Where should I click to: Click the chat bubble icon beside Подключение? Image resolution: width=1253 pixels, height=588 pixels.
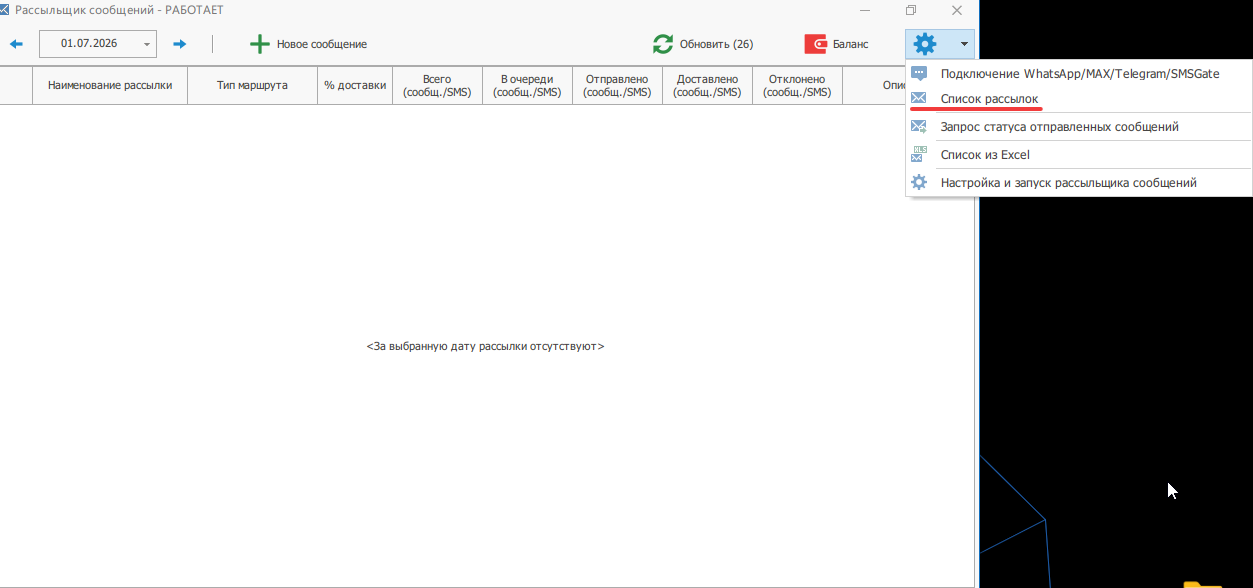[919, 74]
